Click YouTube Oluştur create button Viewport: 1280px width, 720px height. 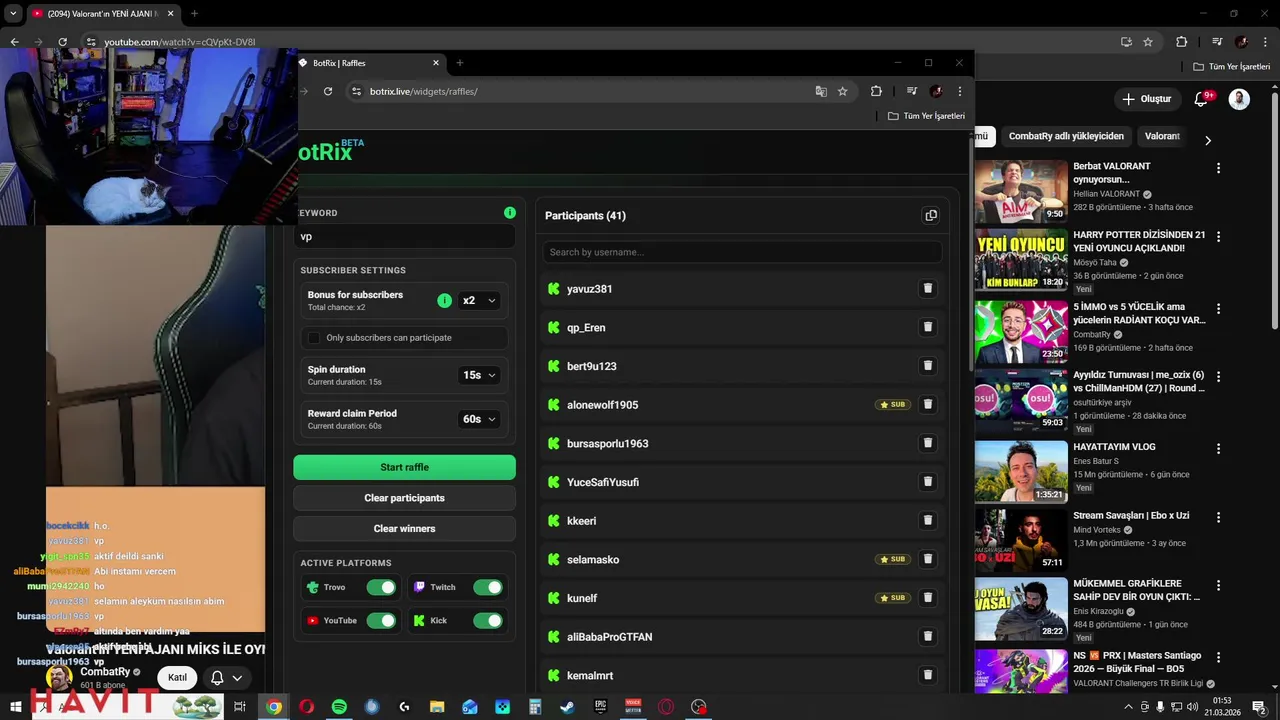(x=1146, y=99)
